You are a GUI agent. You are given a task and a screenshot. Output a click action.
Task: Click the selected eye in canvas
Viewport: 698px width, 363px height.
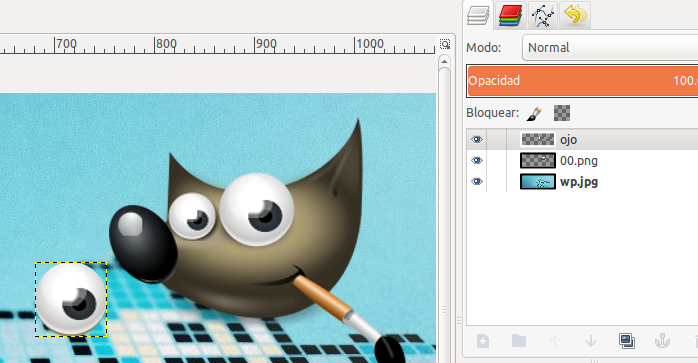[71, 299]
